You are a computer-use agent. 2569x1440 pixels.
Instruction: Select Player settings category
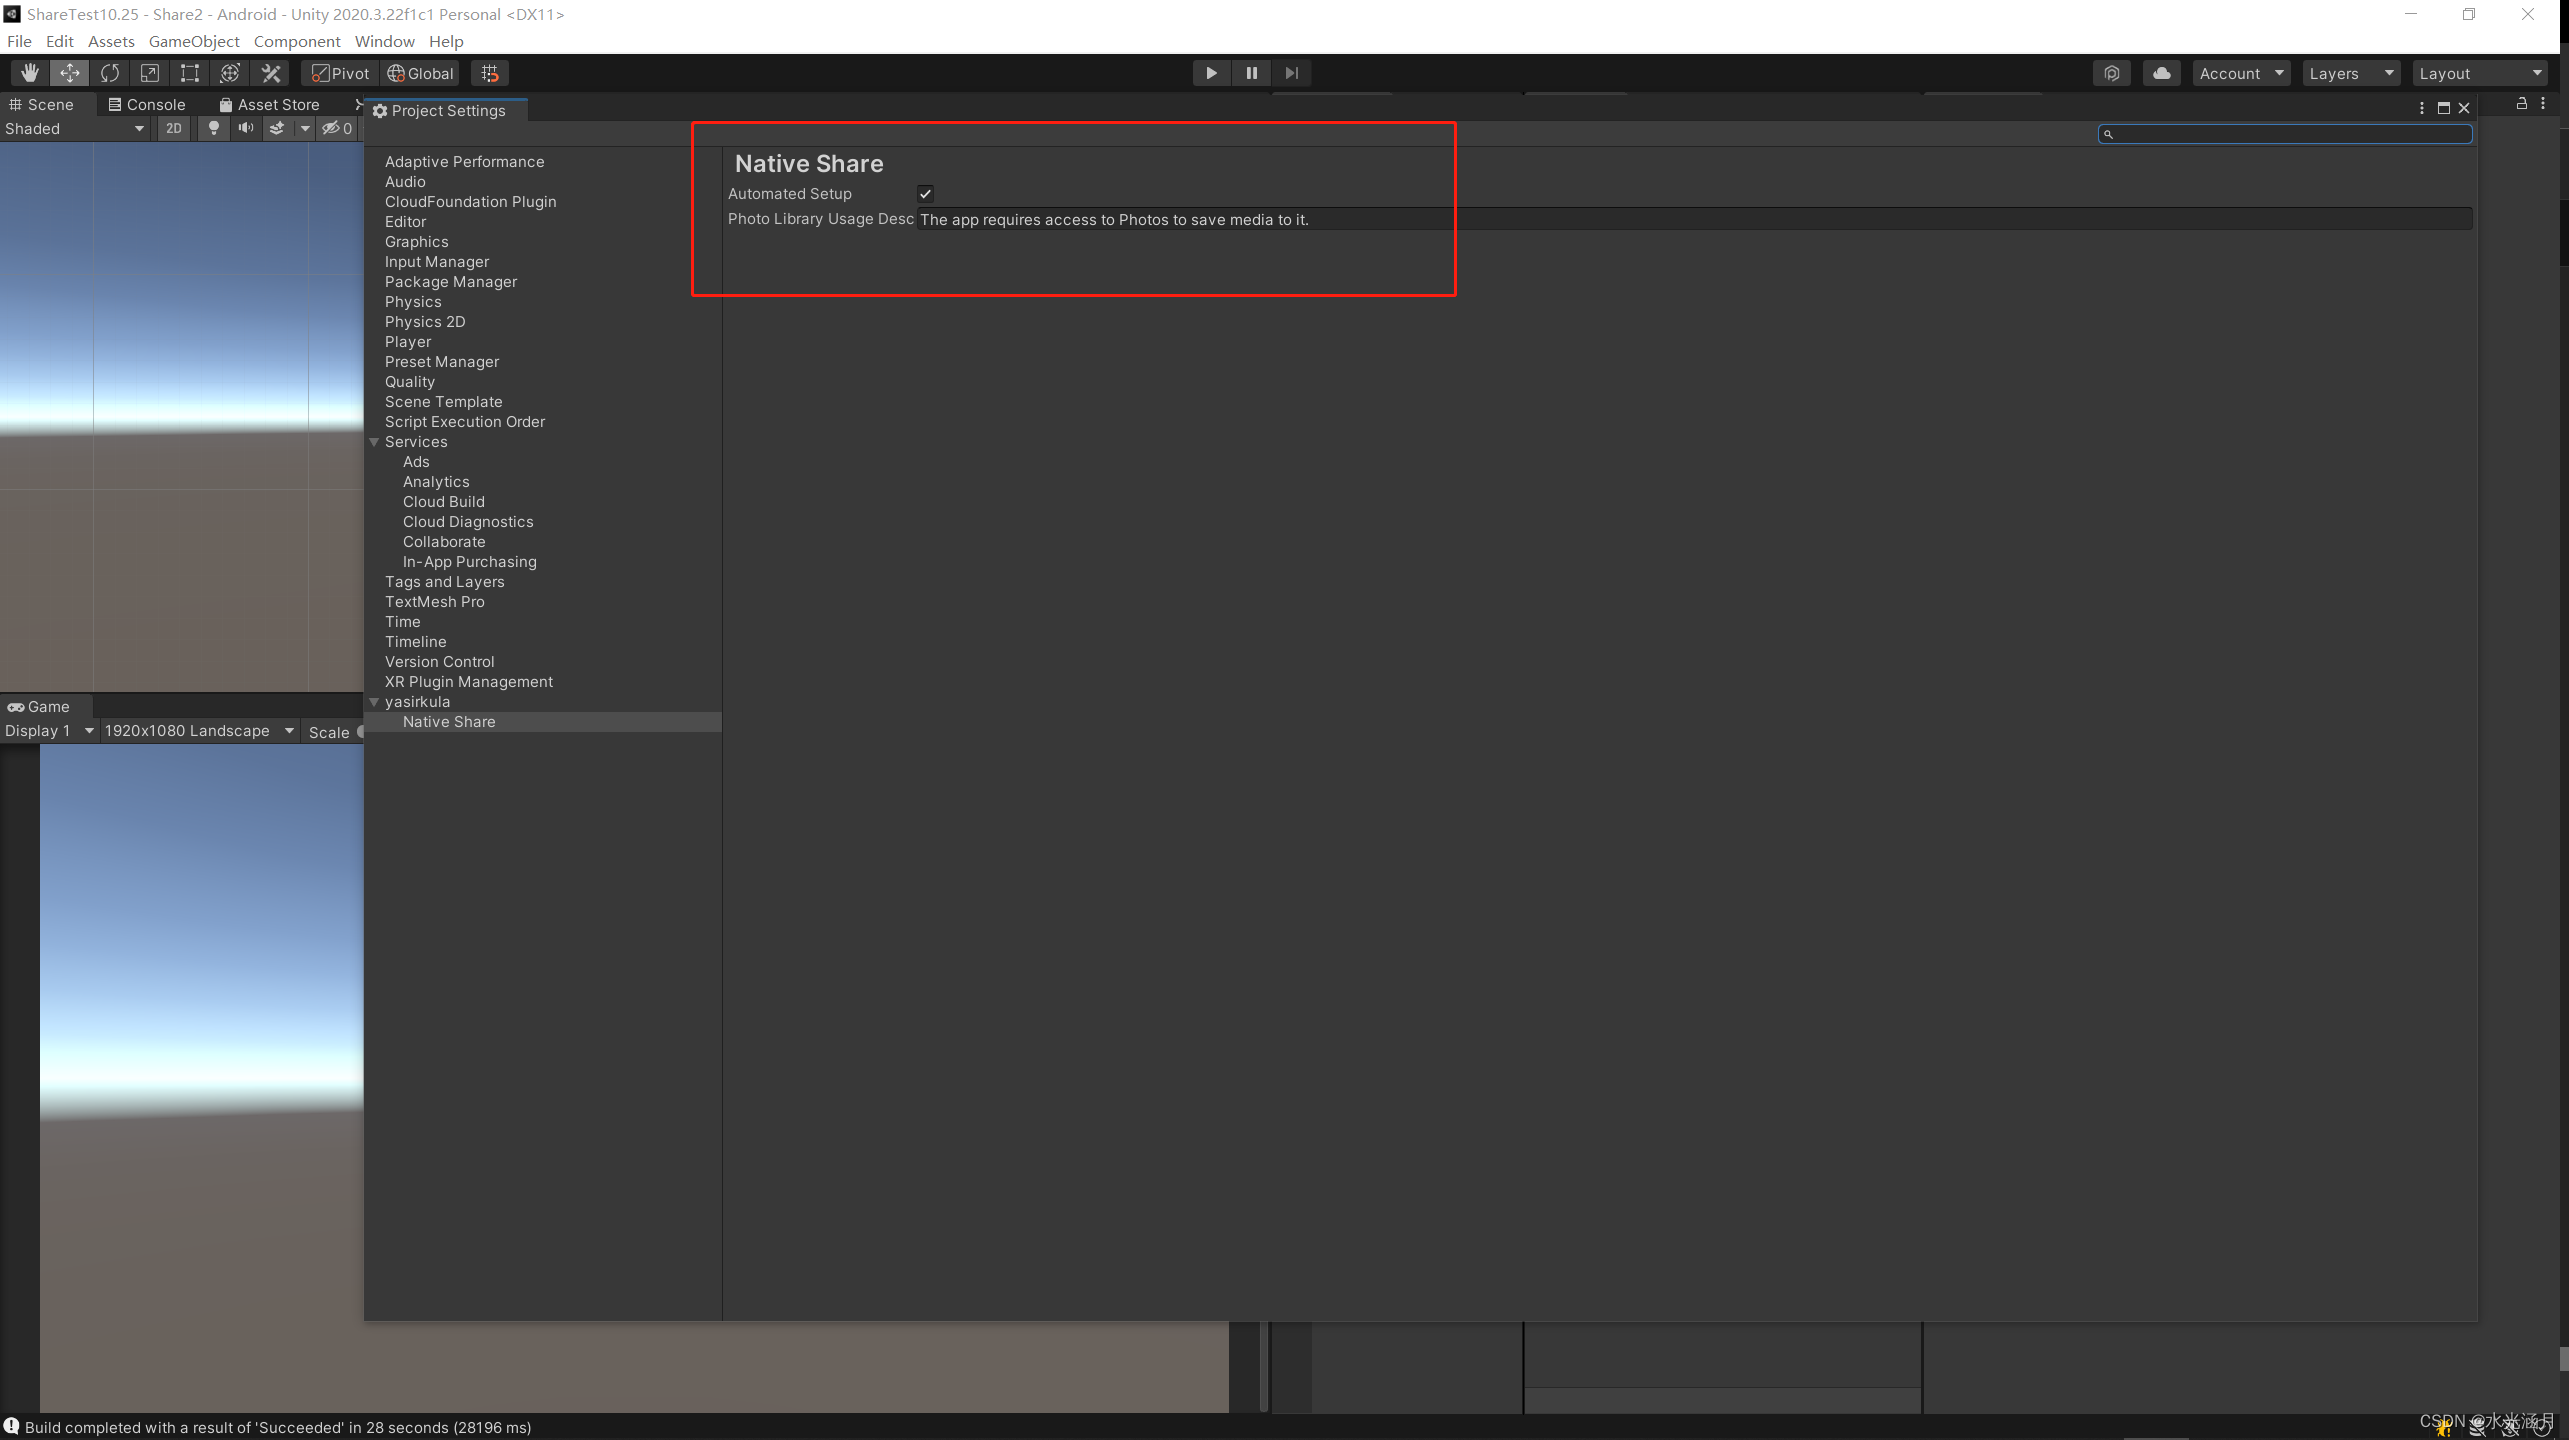pos(407,342)
